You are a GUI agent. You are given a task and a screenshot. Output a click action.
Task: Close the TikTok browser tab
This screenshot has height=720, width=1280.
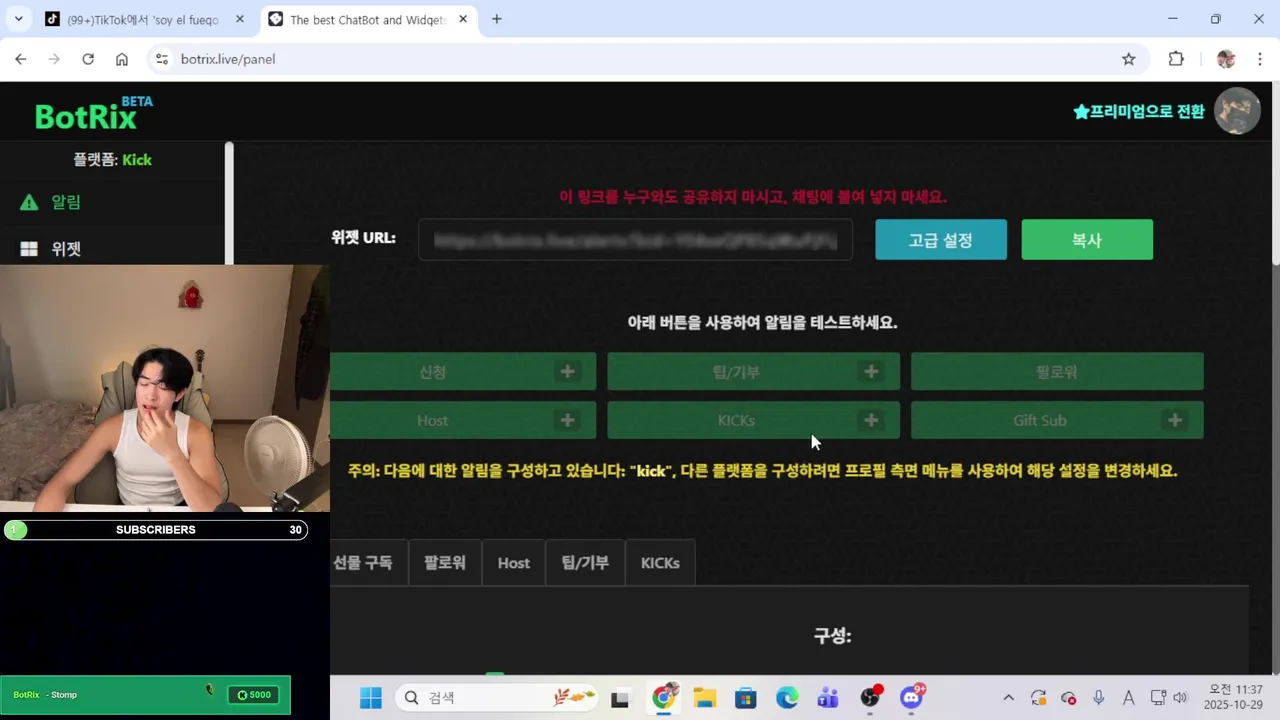pyautogui.click(x=240, y=20)
